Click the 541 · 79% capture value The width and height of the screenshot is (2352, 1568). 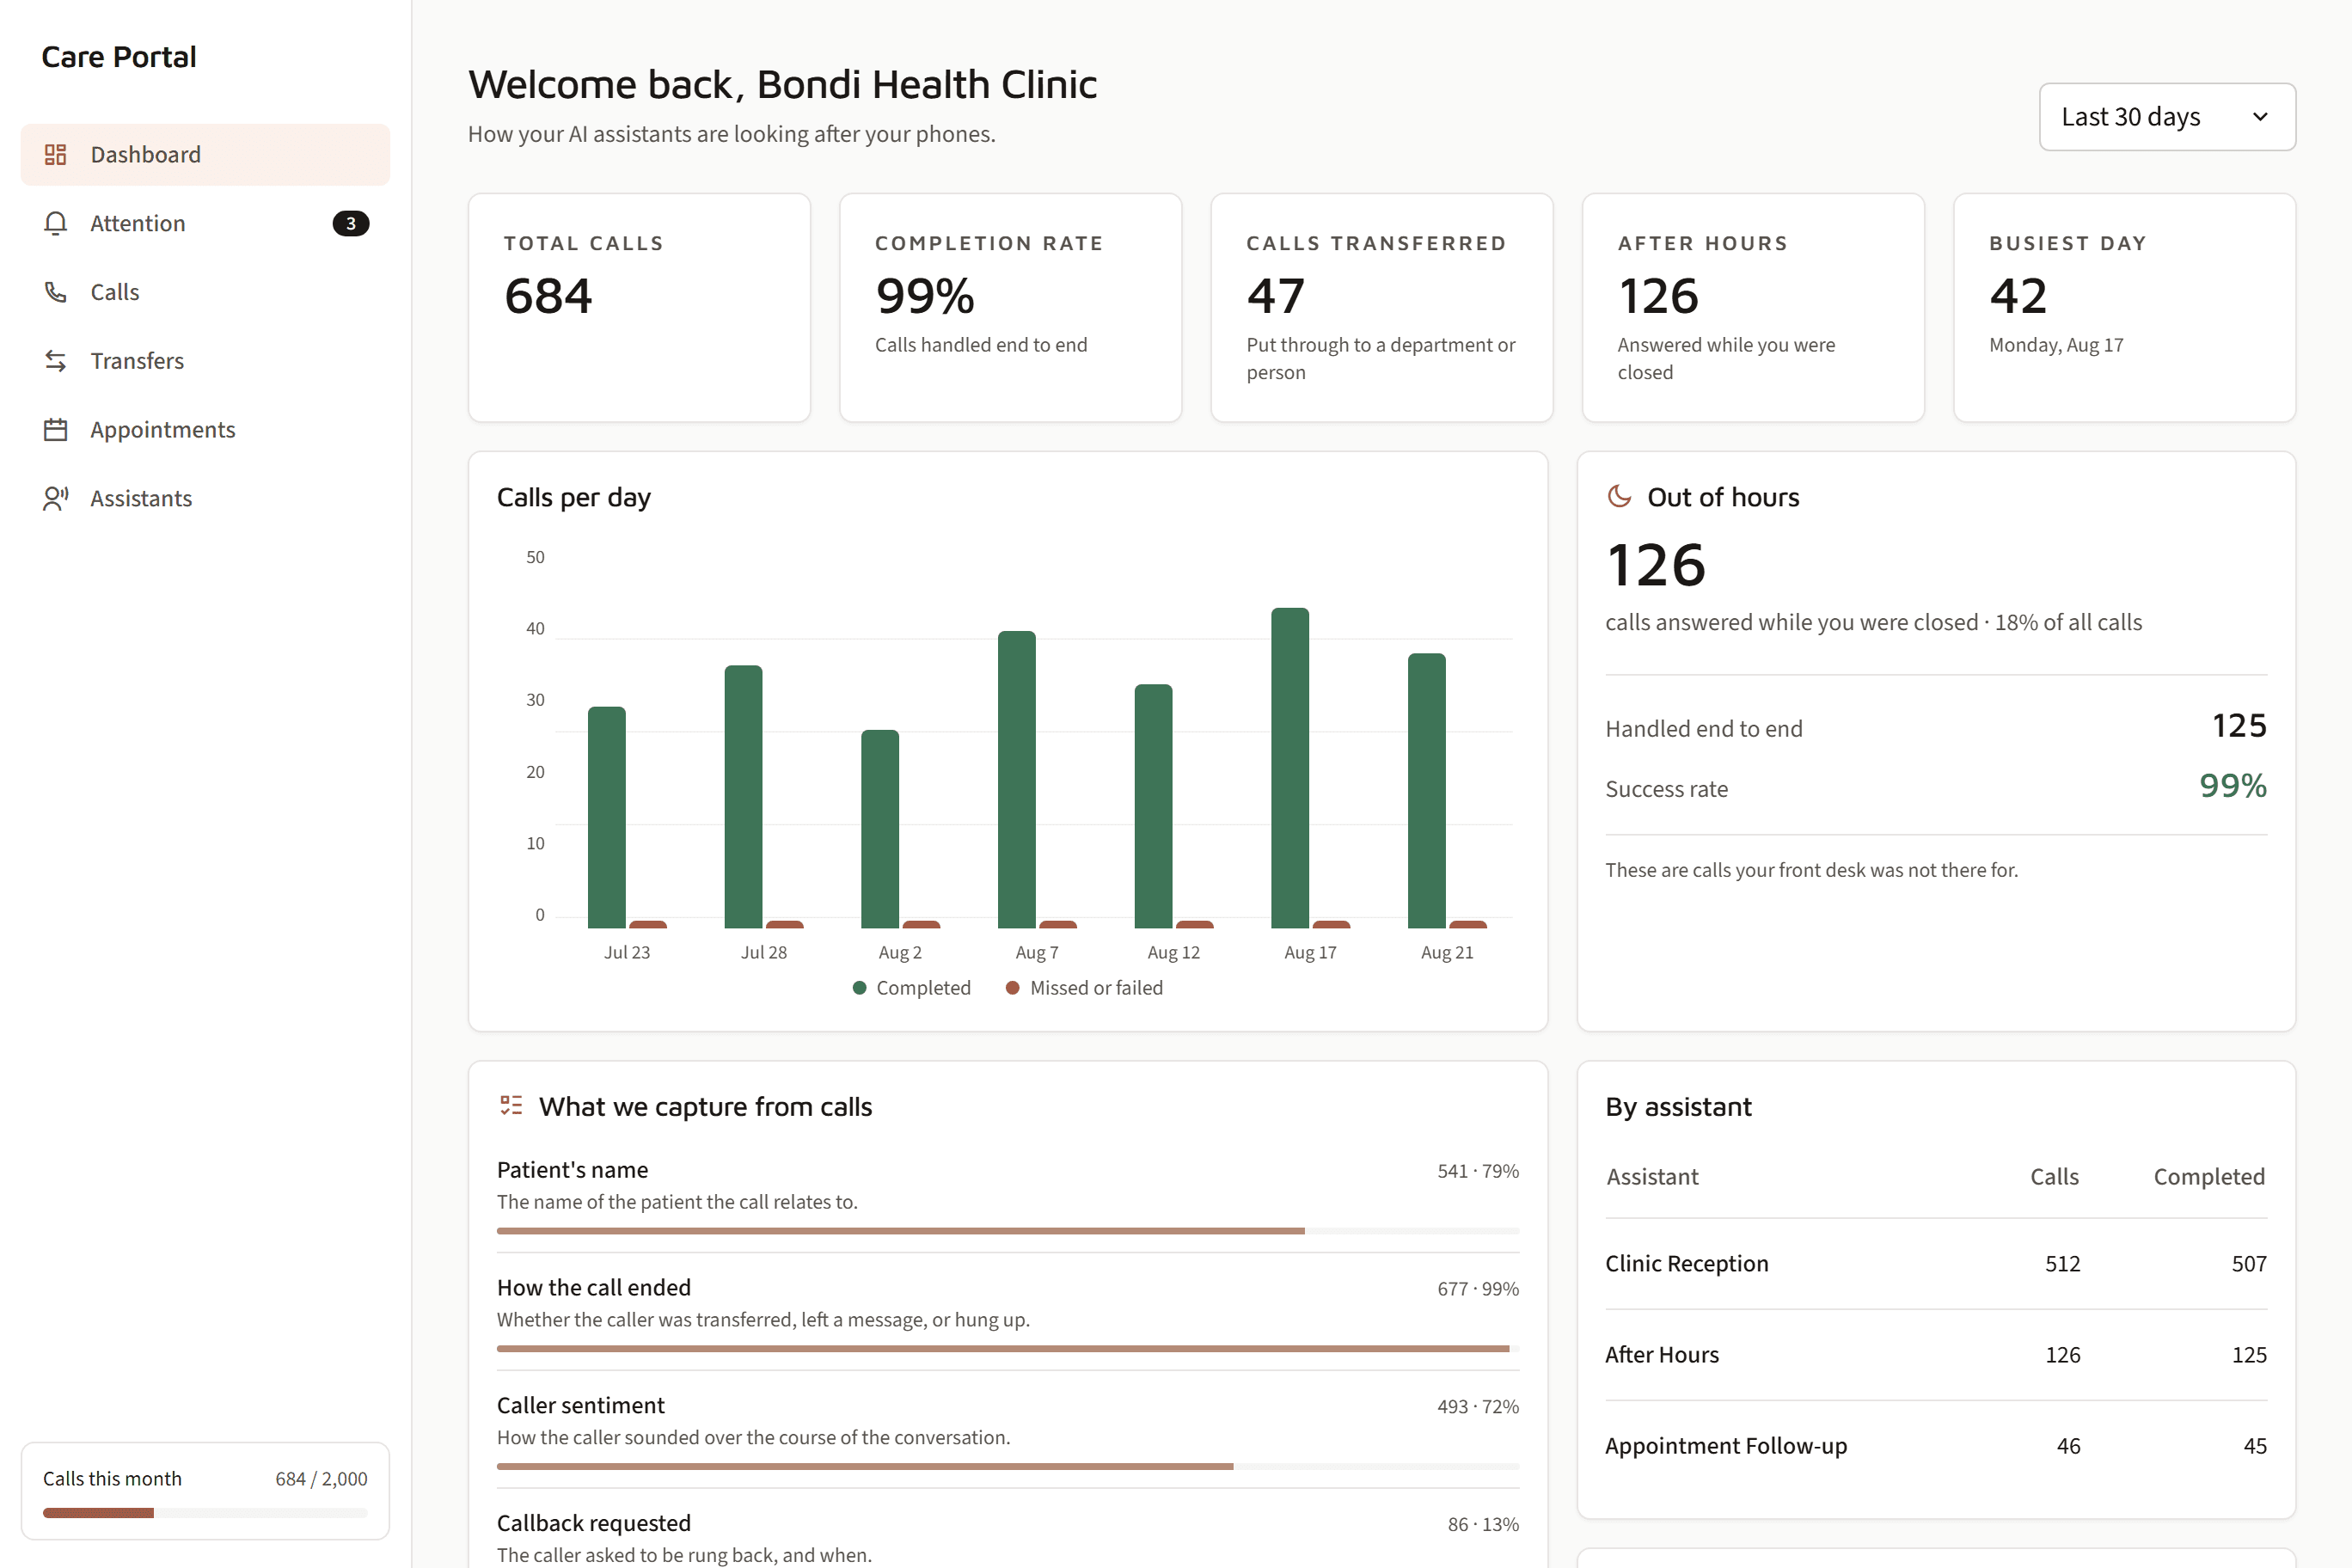pyautogui.click(x=1478, y=1171)
